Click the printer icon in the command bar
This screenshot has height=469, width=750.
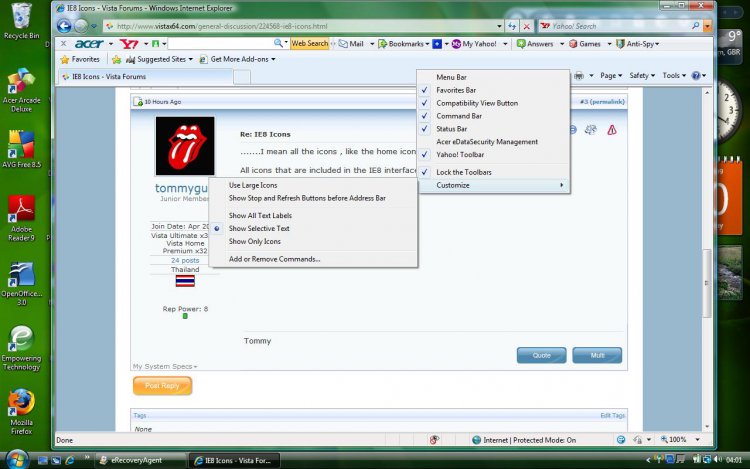579,76
